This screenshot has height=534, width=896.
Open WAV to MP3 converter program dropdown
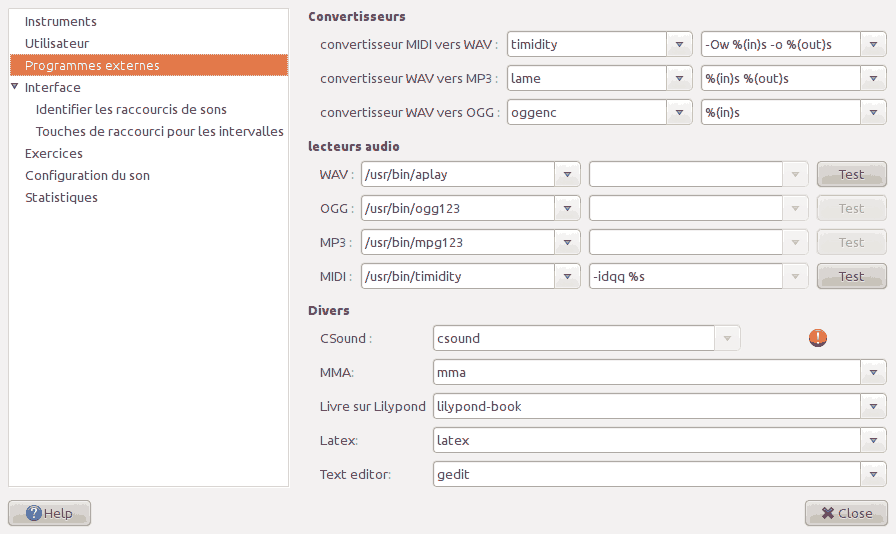click(679, 78)
